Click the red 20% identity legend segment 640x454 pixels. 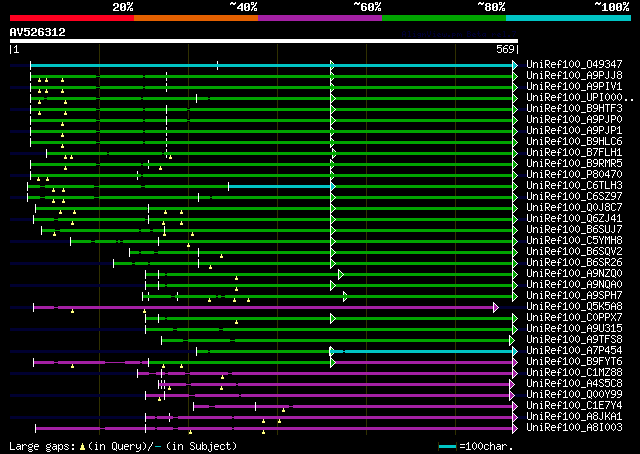tap(72, 18)
